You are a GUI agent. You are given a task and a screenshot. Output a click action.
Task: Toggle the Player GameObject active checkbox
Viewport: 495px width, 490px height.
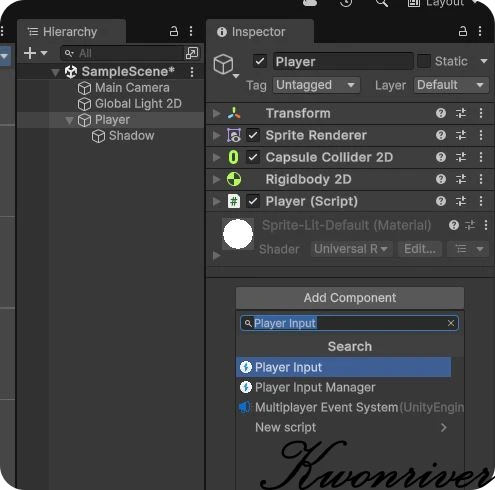[x=260, y=61]
